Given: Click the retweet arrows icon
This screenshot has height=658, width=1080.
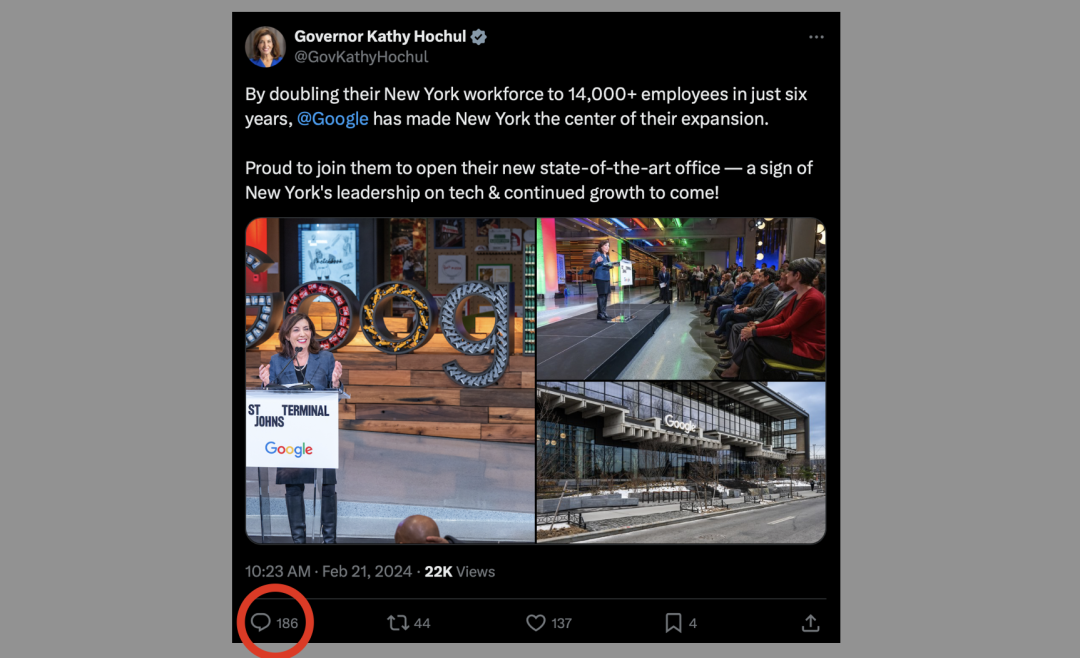Looking at the screenshot, I should click(x=398, y=623).
